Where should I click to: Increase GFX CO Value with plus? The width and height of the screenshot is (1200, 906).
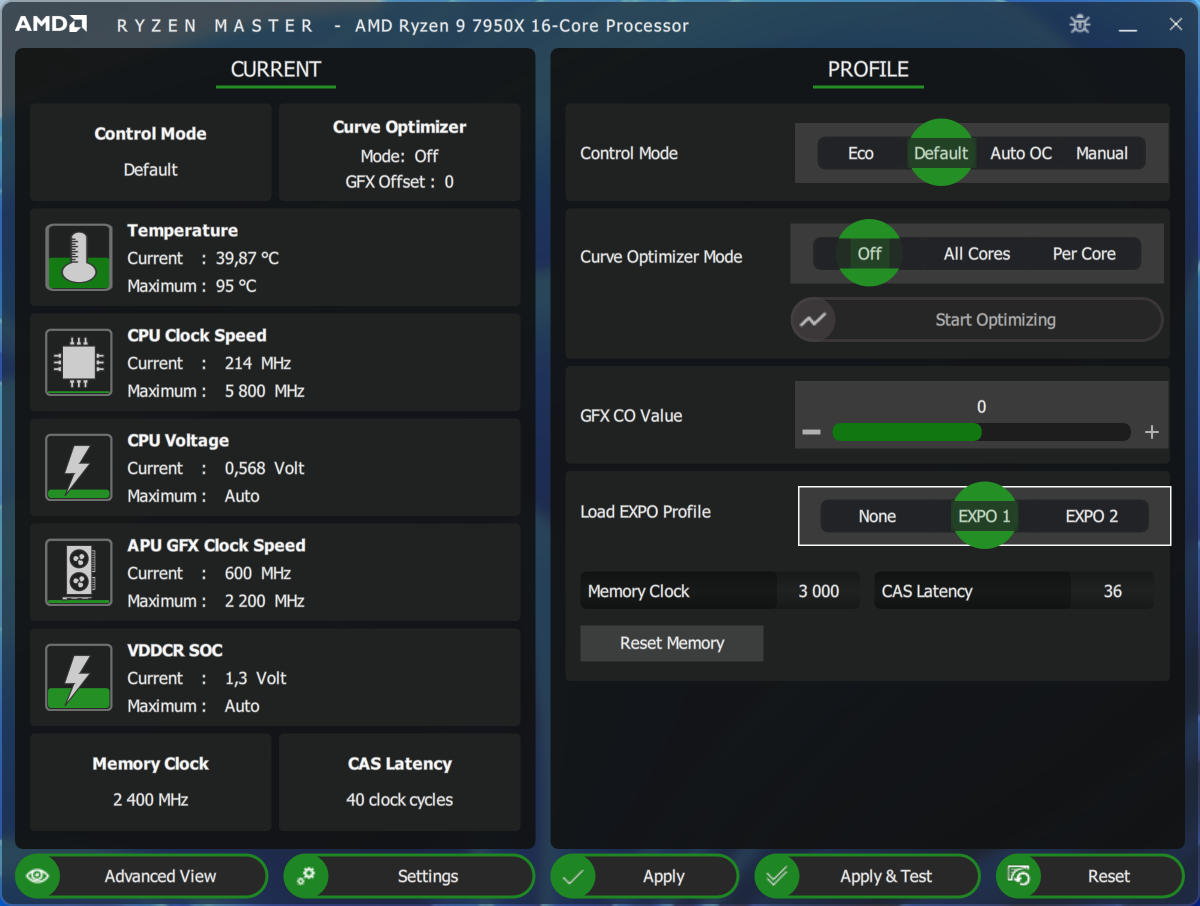1151,432
